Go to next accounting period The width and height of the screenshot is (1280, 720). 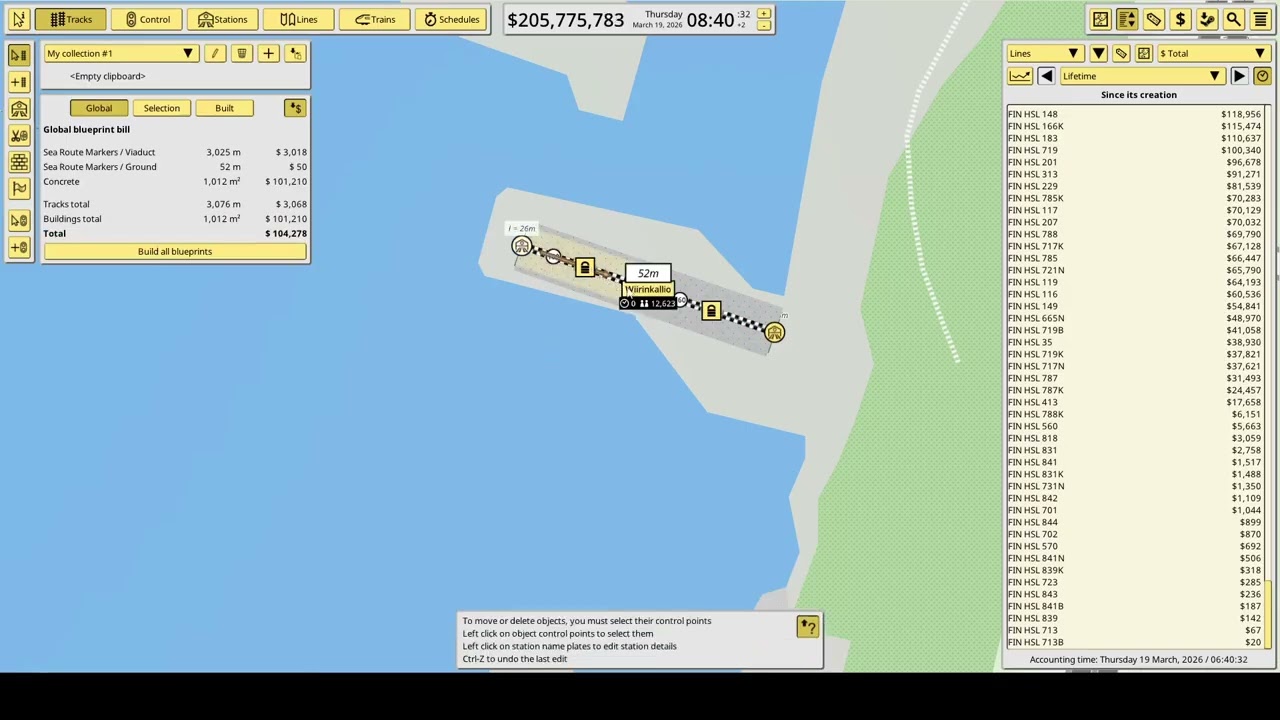[1239, 76]
